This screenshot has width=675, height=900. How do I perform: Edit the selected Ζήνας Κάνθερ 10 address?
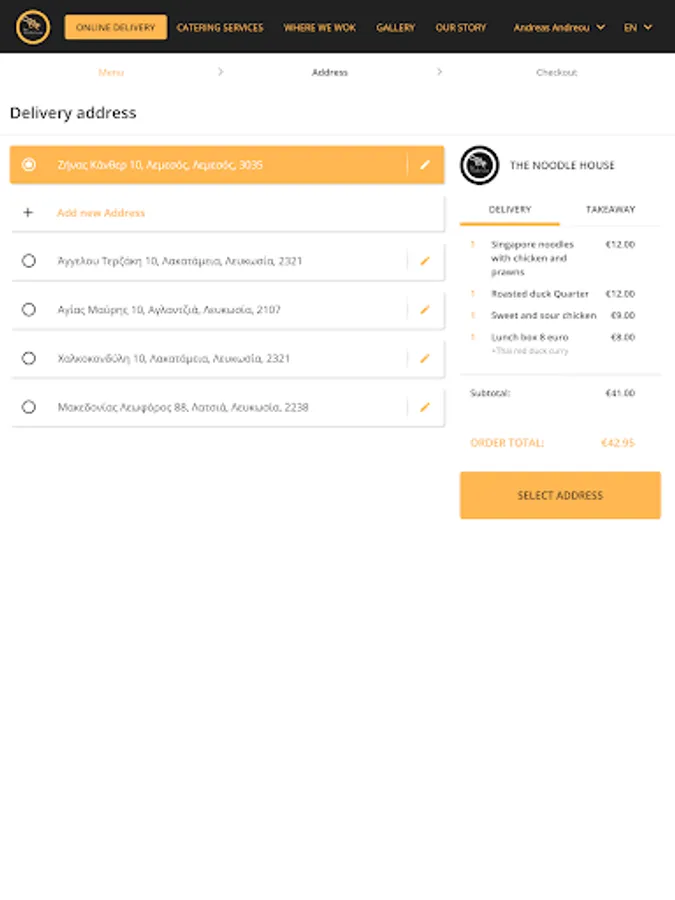tap(425, 165)
